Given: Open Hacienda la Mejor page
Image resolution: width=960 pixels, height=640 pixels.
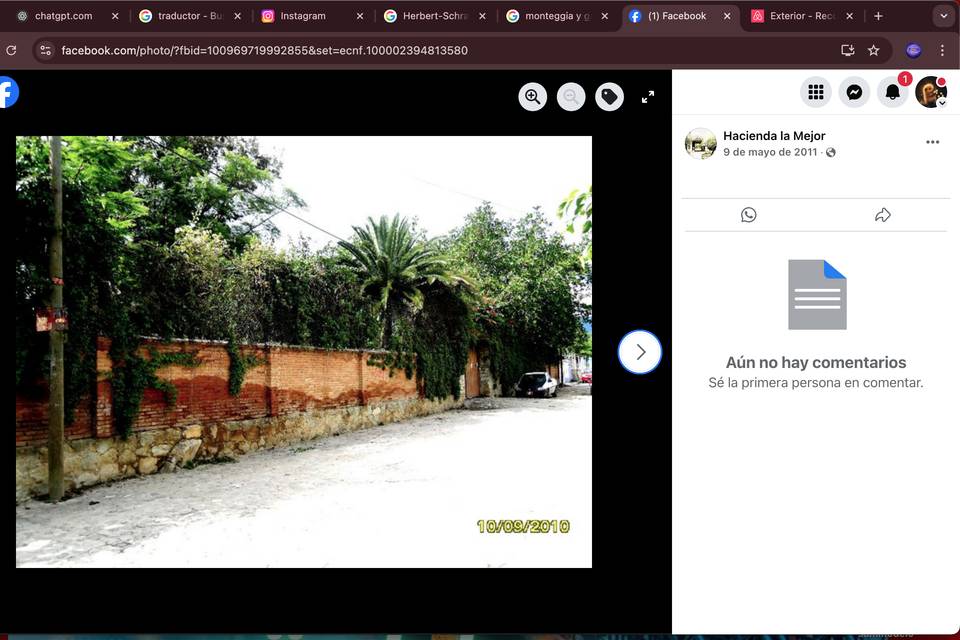Looking at the screenshot, I should pos(774,136).
